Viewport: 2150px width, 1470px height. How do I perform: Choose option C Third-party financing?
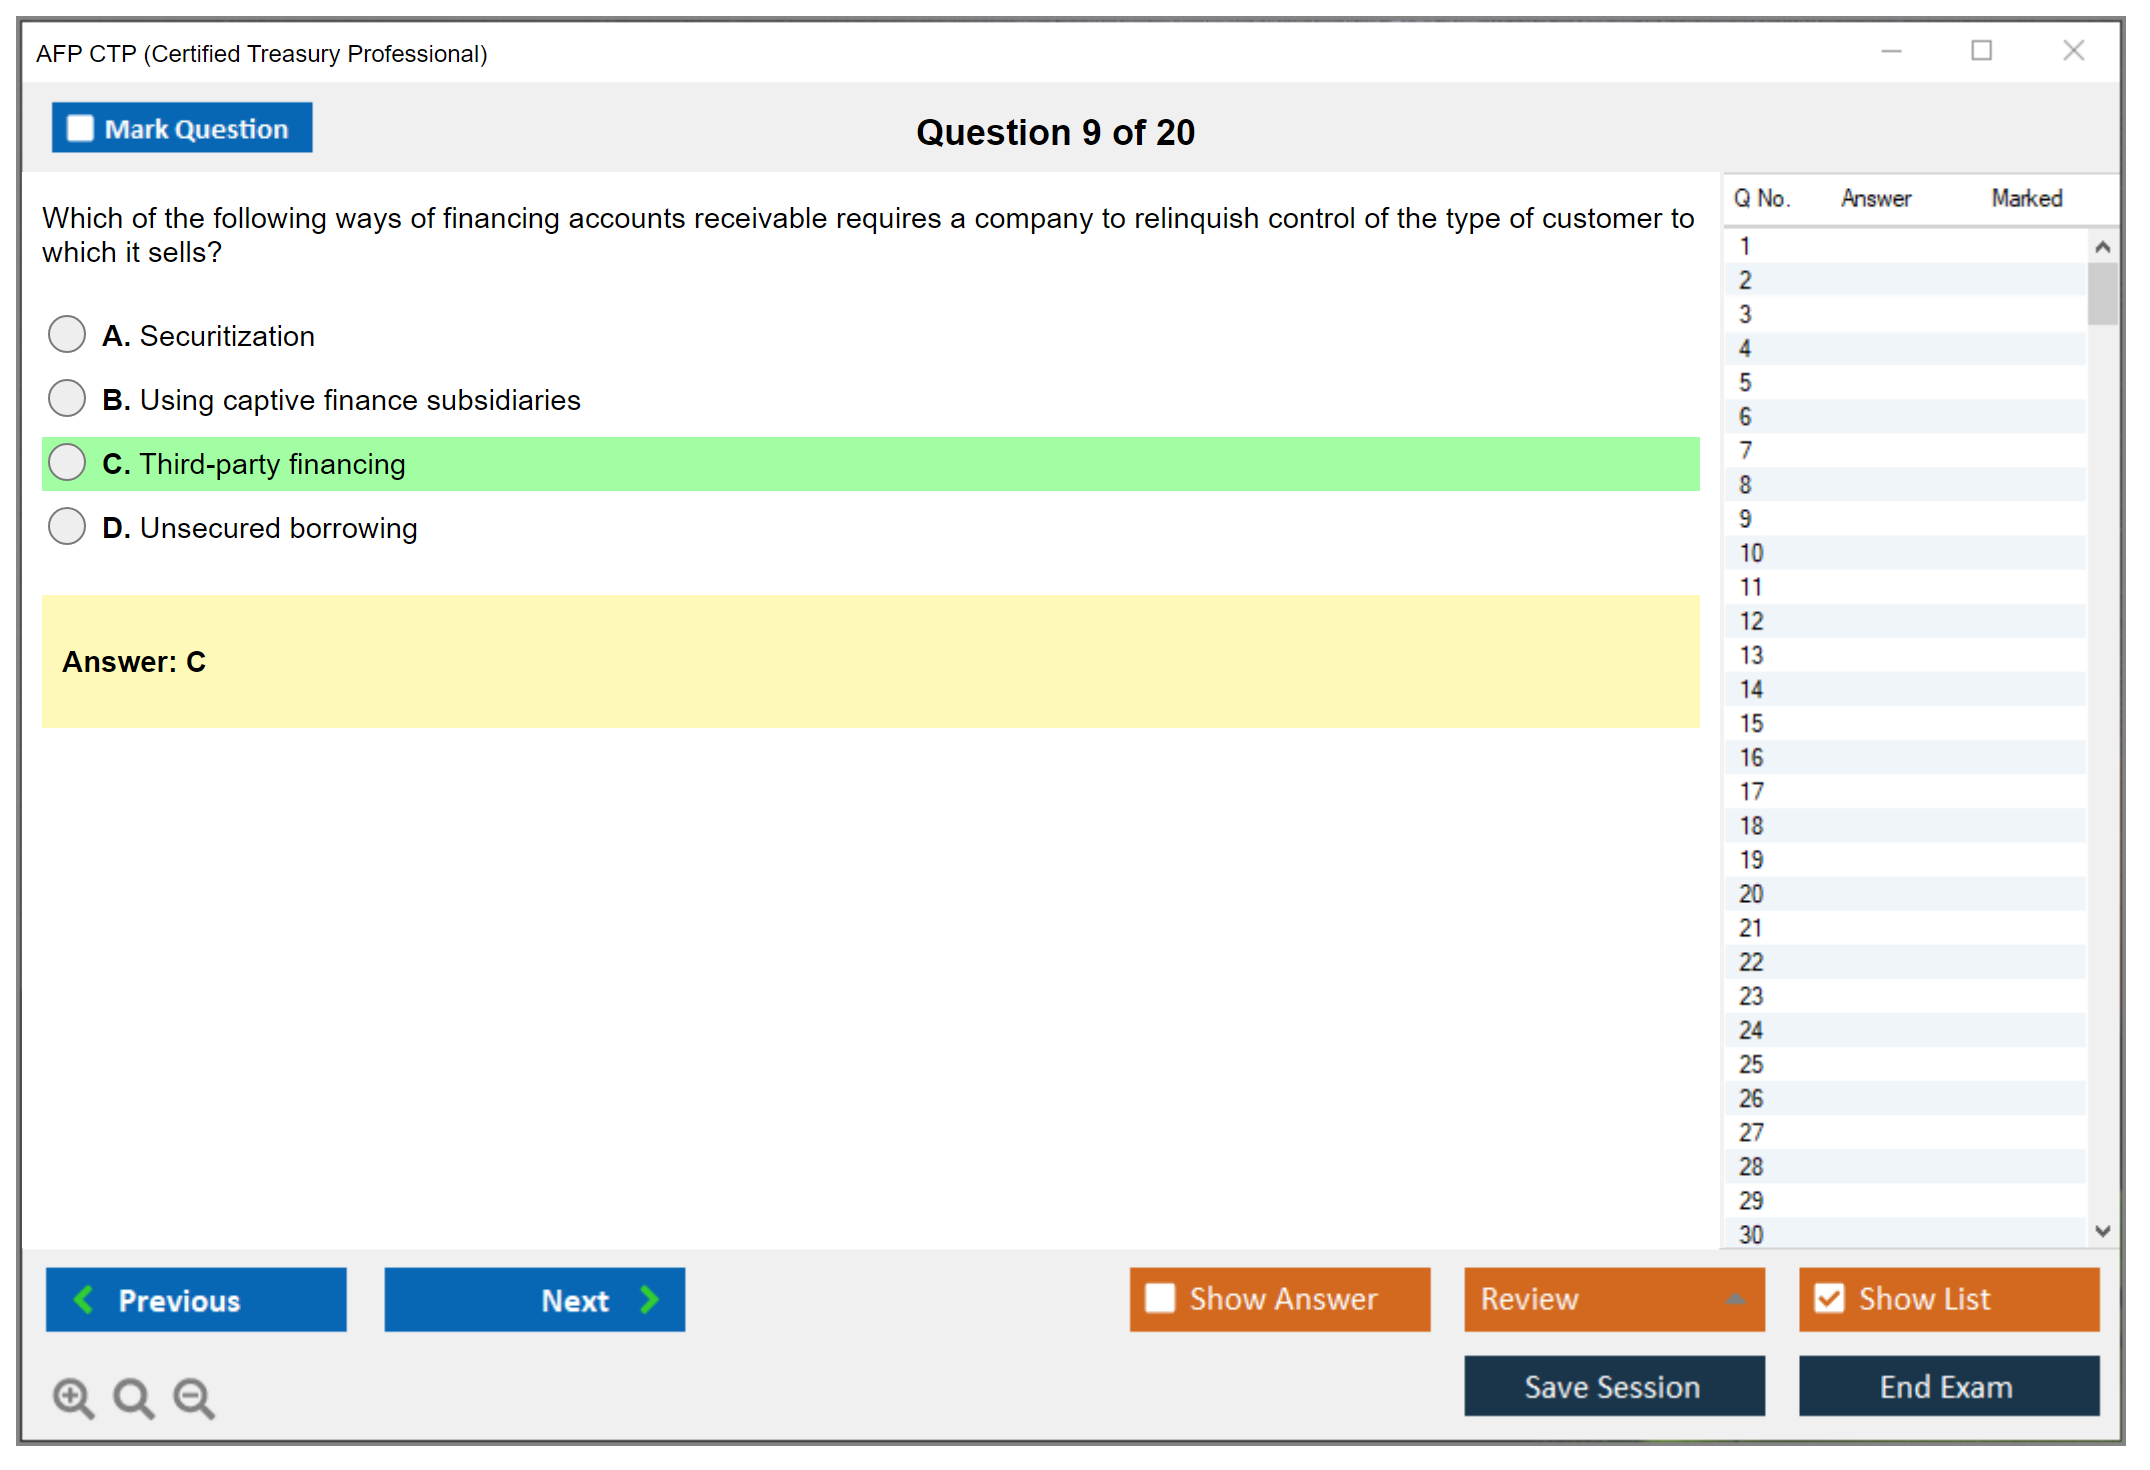[x=67, y=463]
